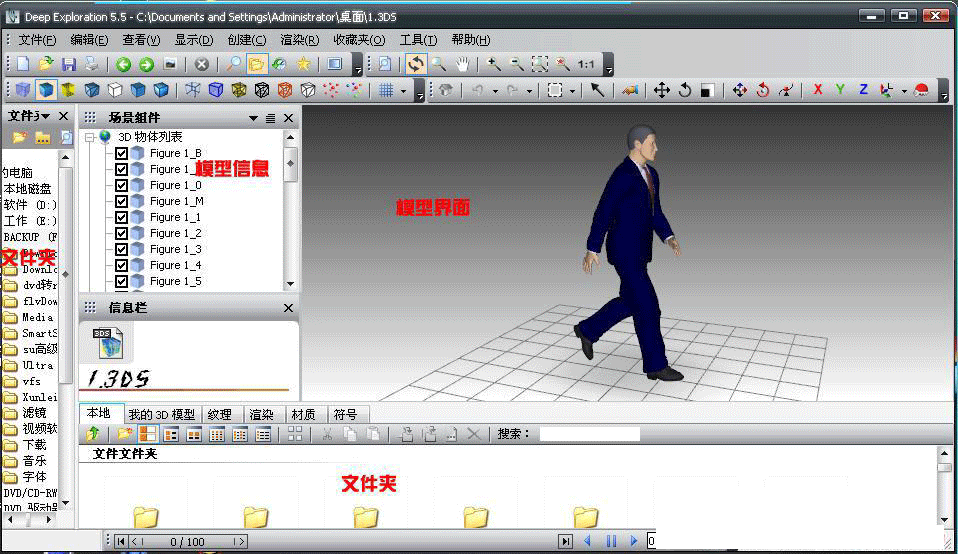This screenshot has width=958, height=554.
Task: Save using the floppy disk icon
Action: 68,64
